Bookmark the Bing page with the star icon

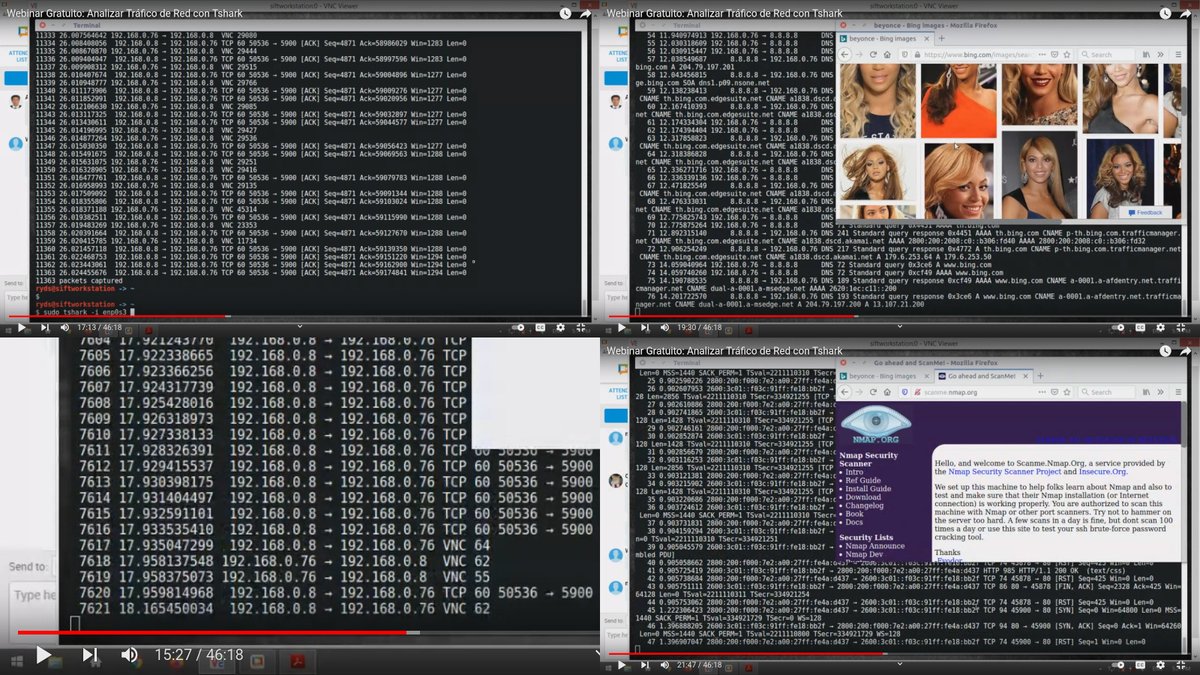pyautogui.click(x=1067, y=54)
